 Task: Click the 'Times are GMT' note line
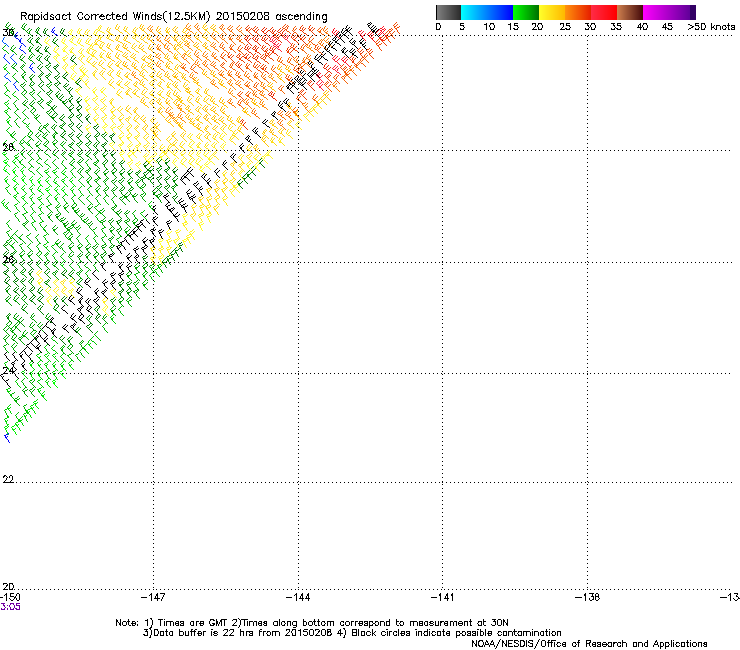[x=312, y=623]
